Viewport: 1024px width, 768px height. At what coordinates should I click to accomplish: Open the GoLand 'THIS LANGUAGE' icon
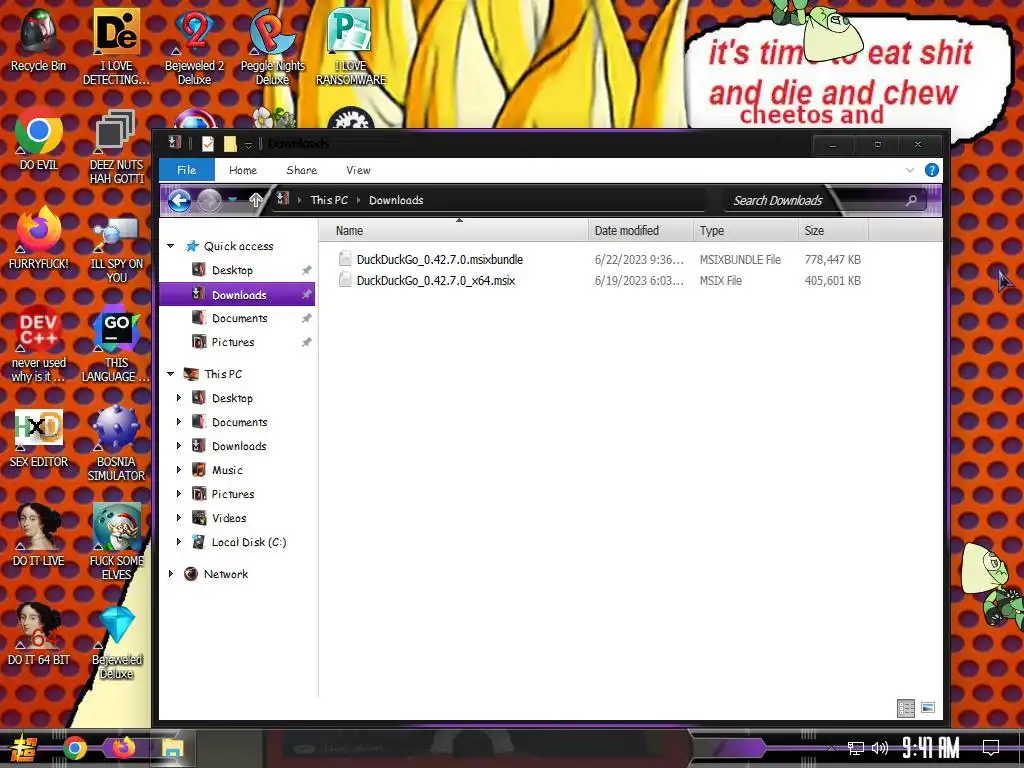(116, 344)
